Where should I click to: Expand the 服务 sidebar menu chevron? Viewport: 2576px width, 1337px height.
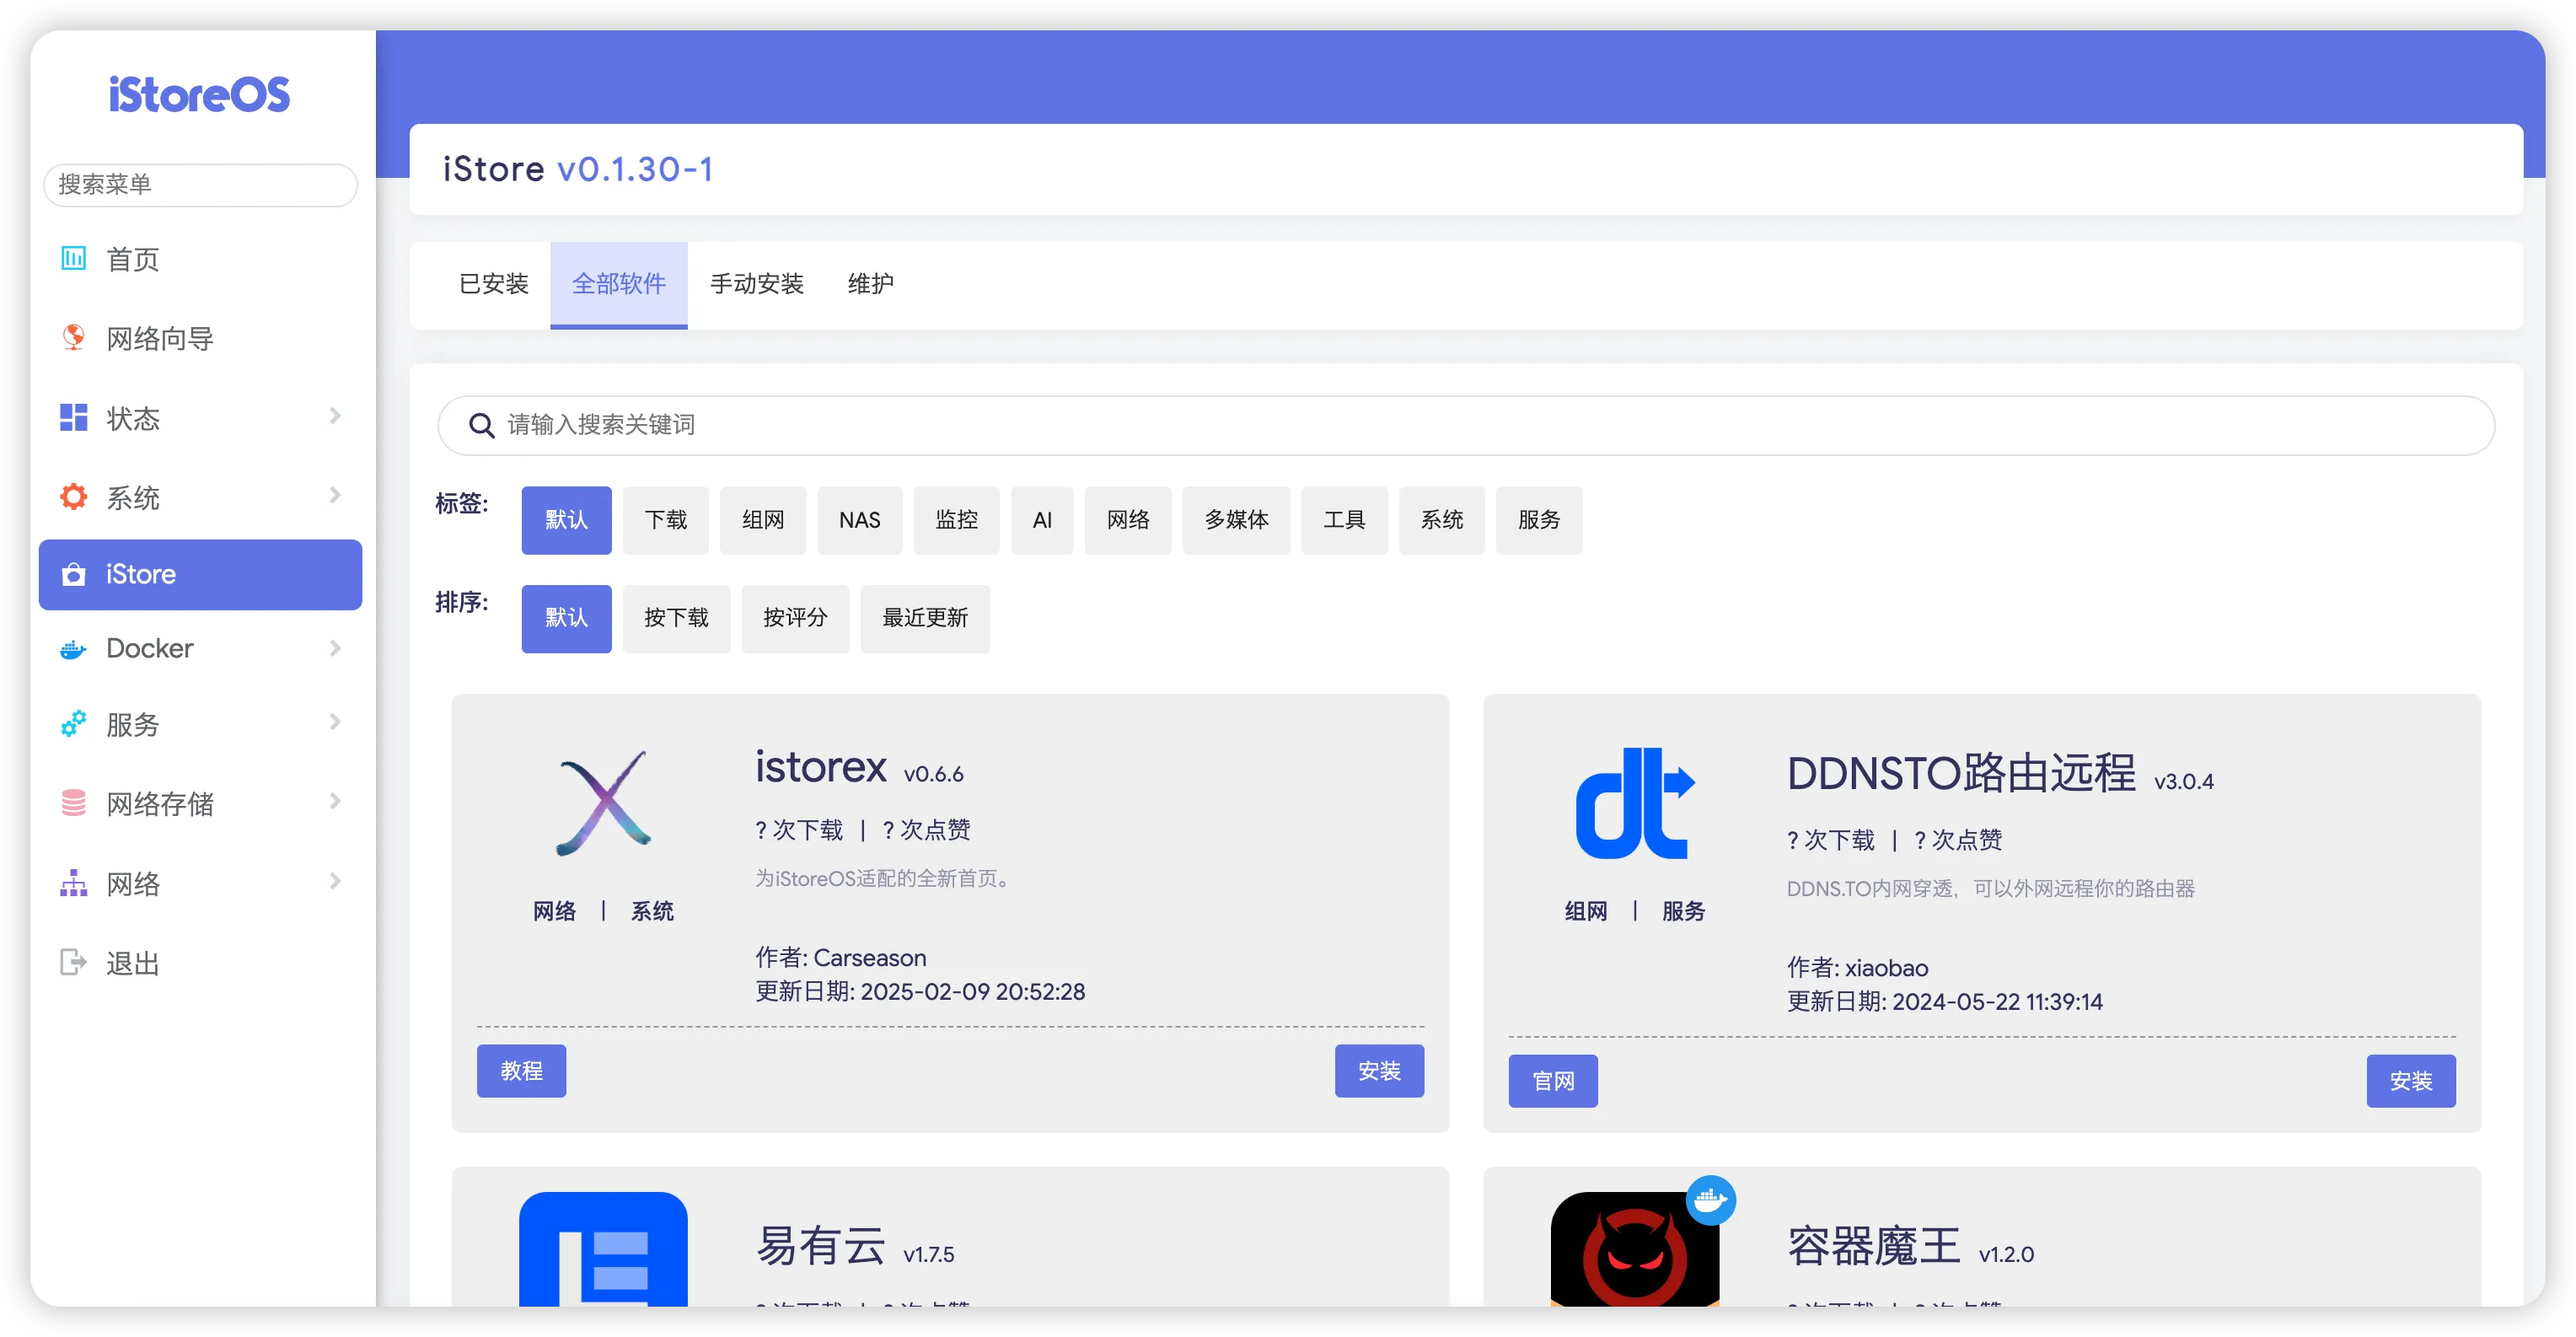pyautogui.click(x=335, y=722)
